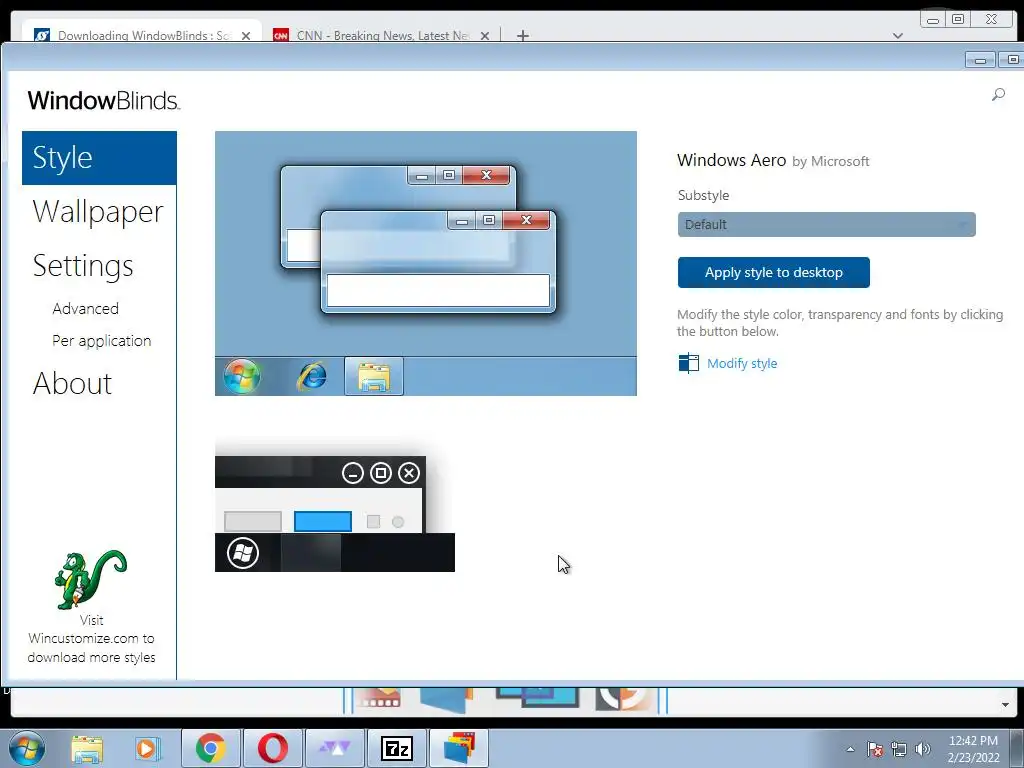Open Per application settings
This screenshot has height=768, width=1024.
[102, 341]
